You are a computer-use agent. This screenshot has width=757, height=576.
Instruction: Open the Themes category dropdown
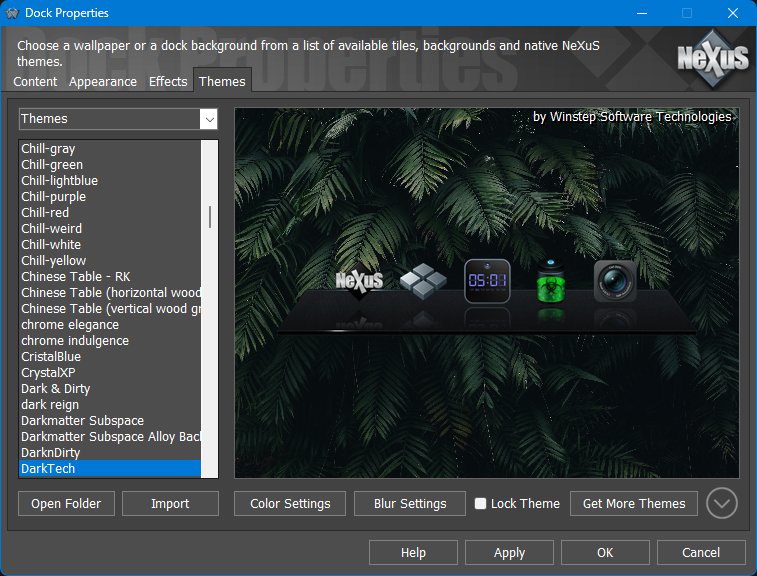click(209, 119)
